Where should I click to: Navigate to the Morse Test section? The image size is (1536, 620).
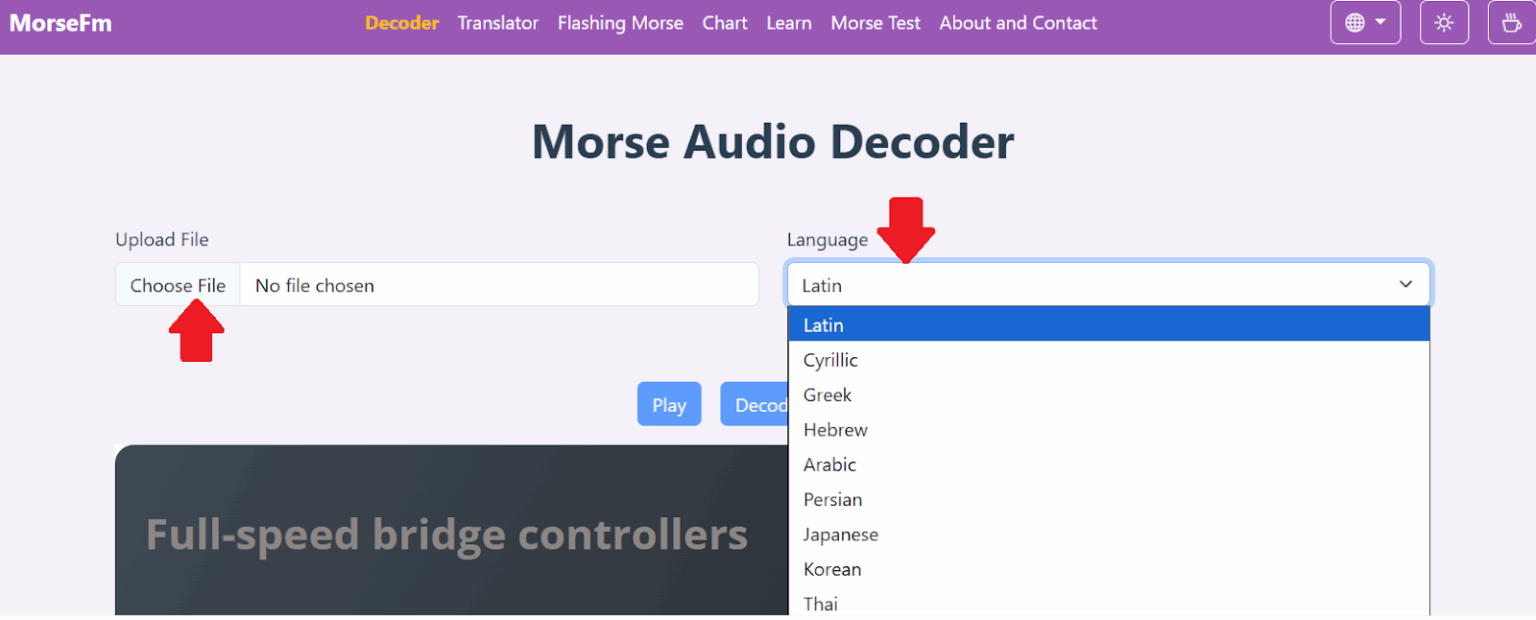point(875,22)
